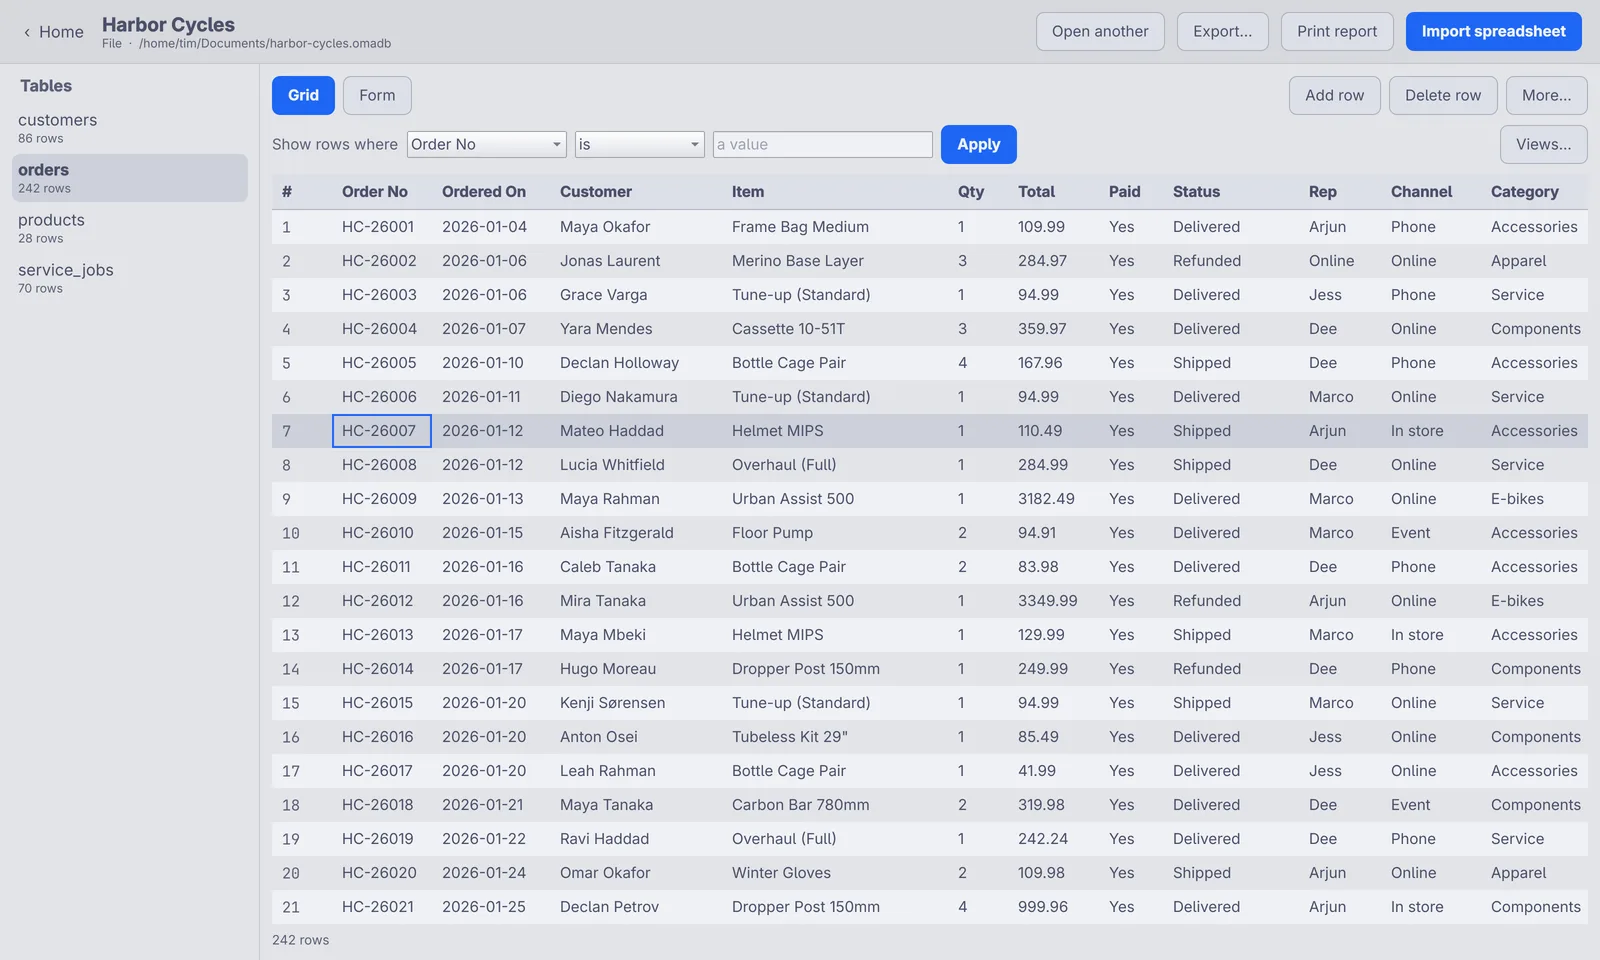Switch to Grid view
Viewport: 1600px width, 960px height.
coord(303,95)
